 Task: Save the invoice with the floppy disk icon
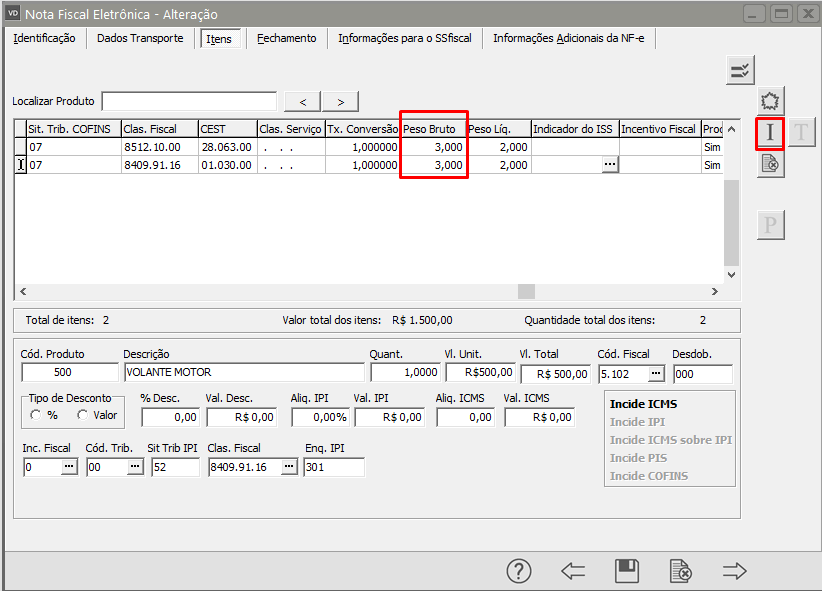(x=627, y=571)
